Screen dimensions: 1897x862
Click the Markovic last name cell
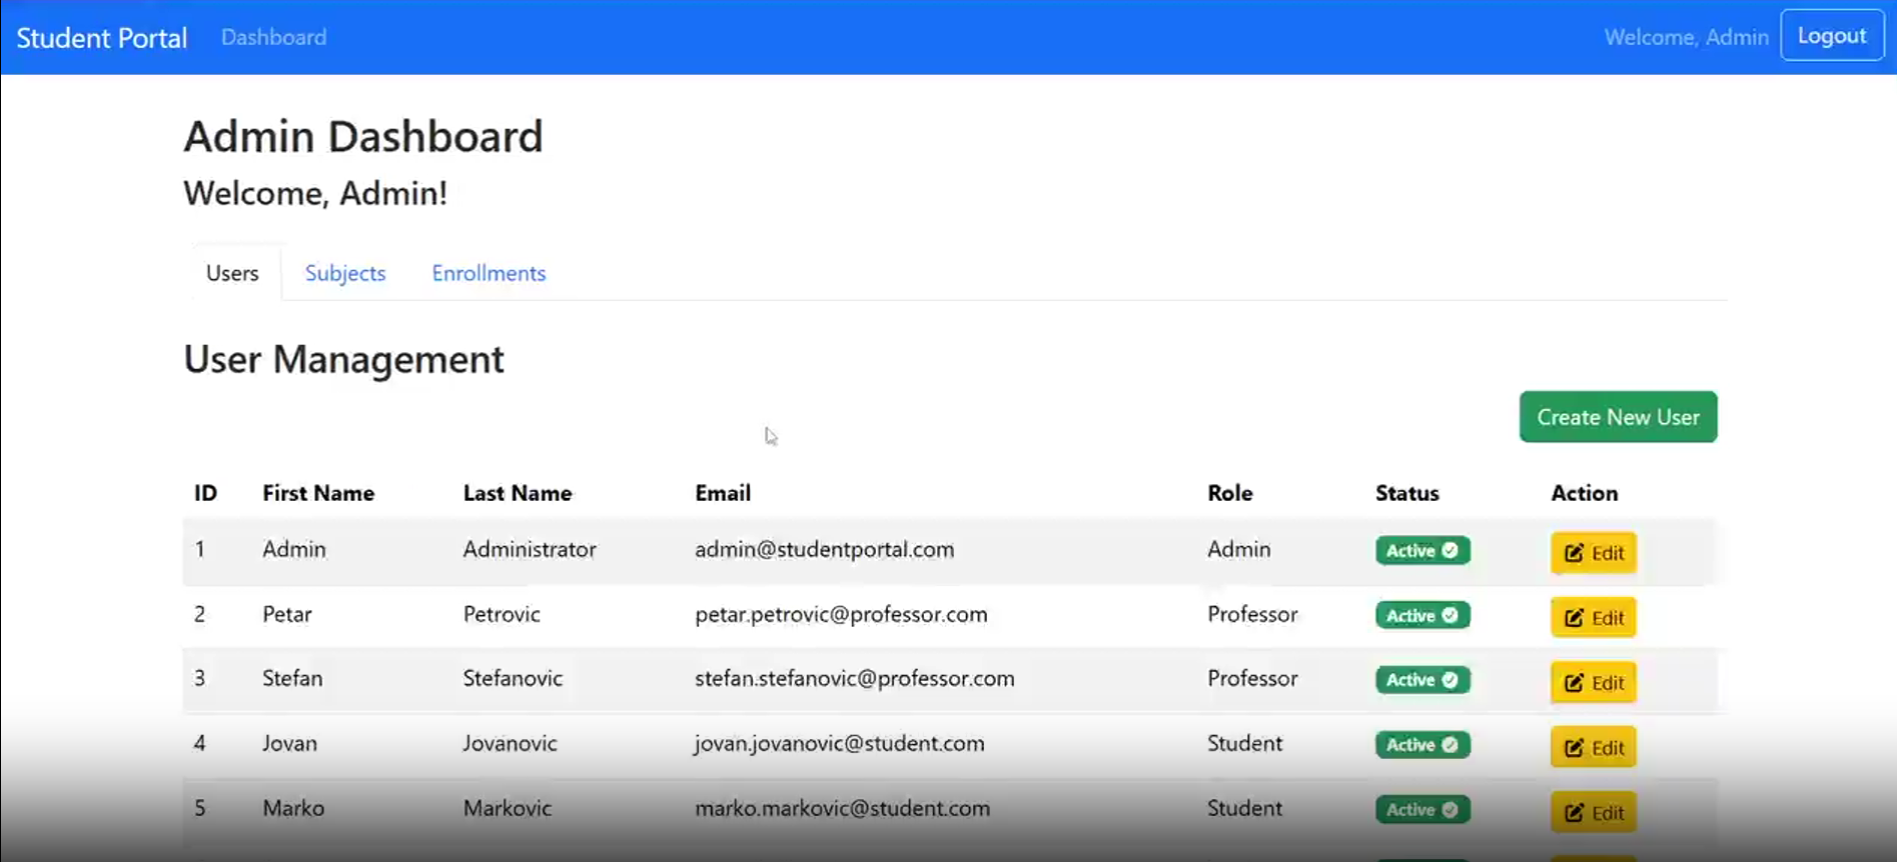tap(507, 808)
